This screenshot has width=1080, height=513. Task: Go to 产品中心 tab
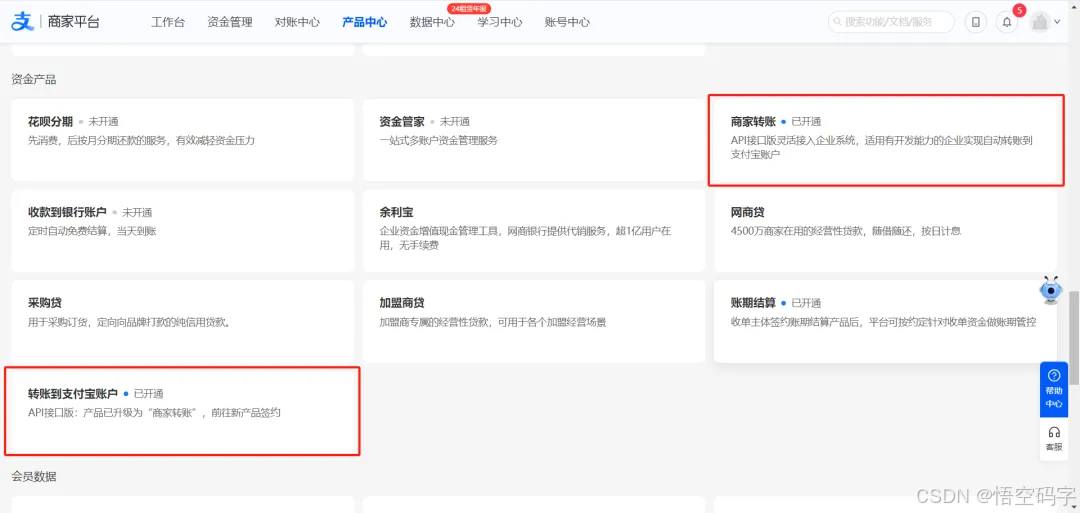364,22
